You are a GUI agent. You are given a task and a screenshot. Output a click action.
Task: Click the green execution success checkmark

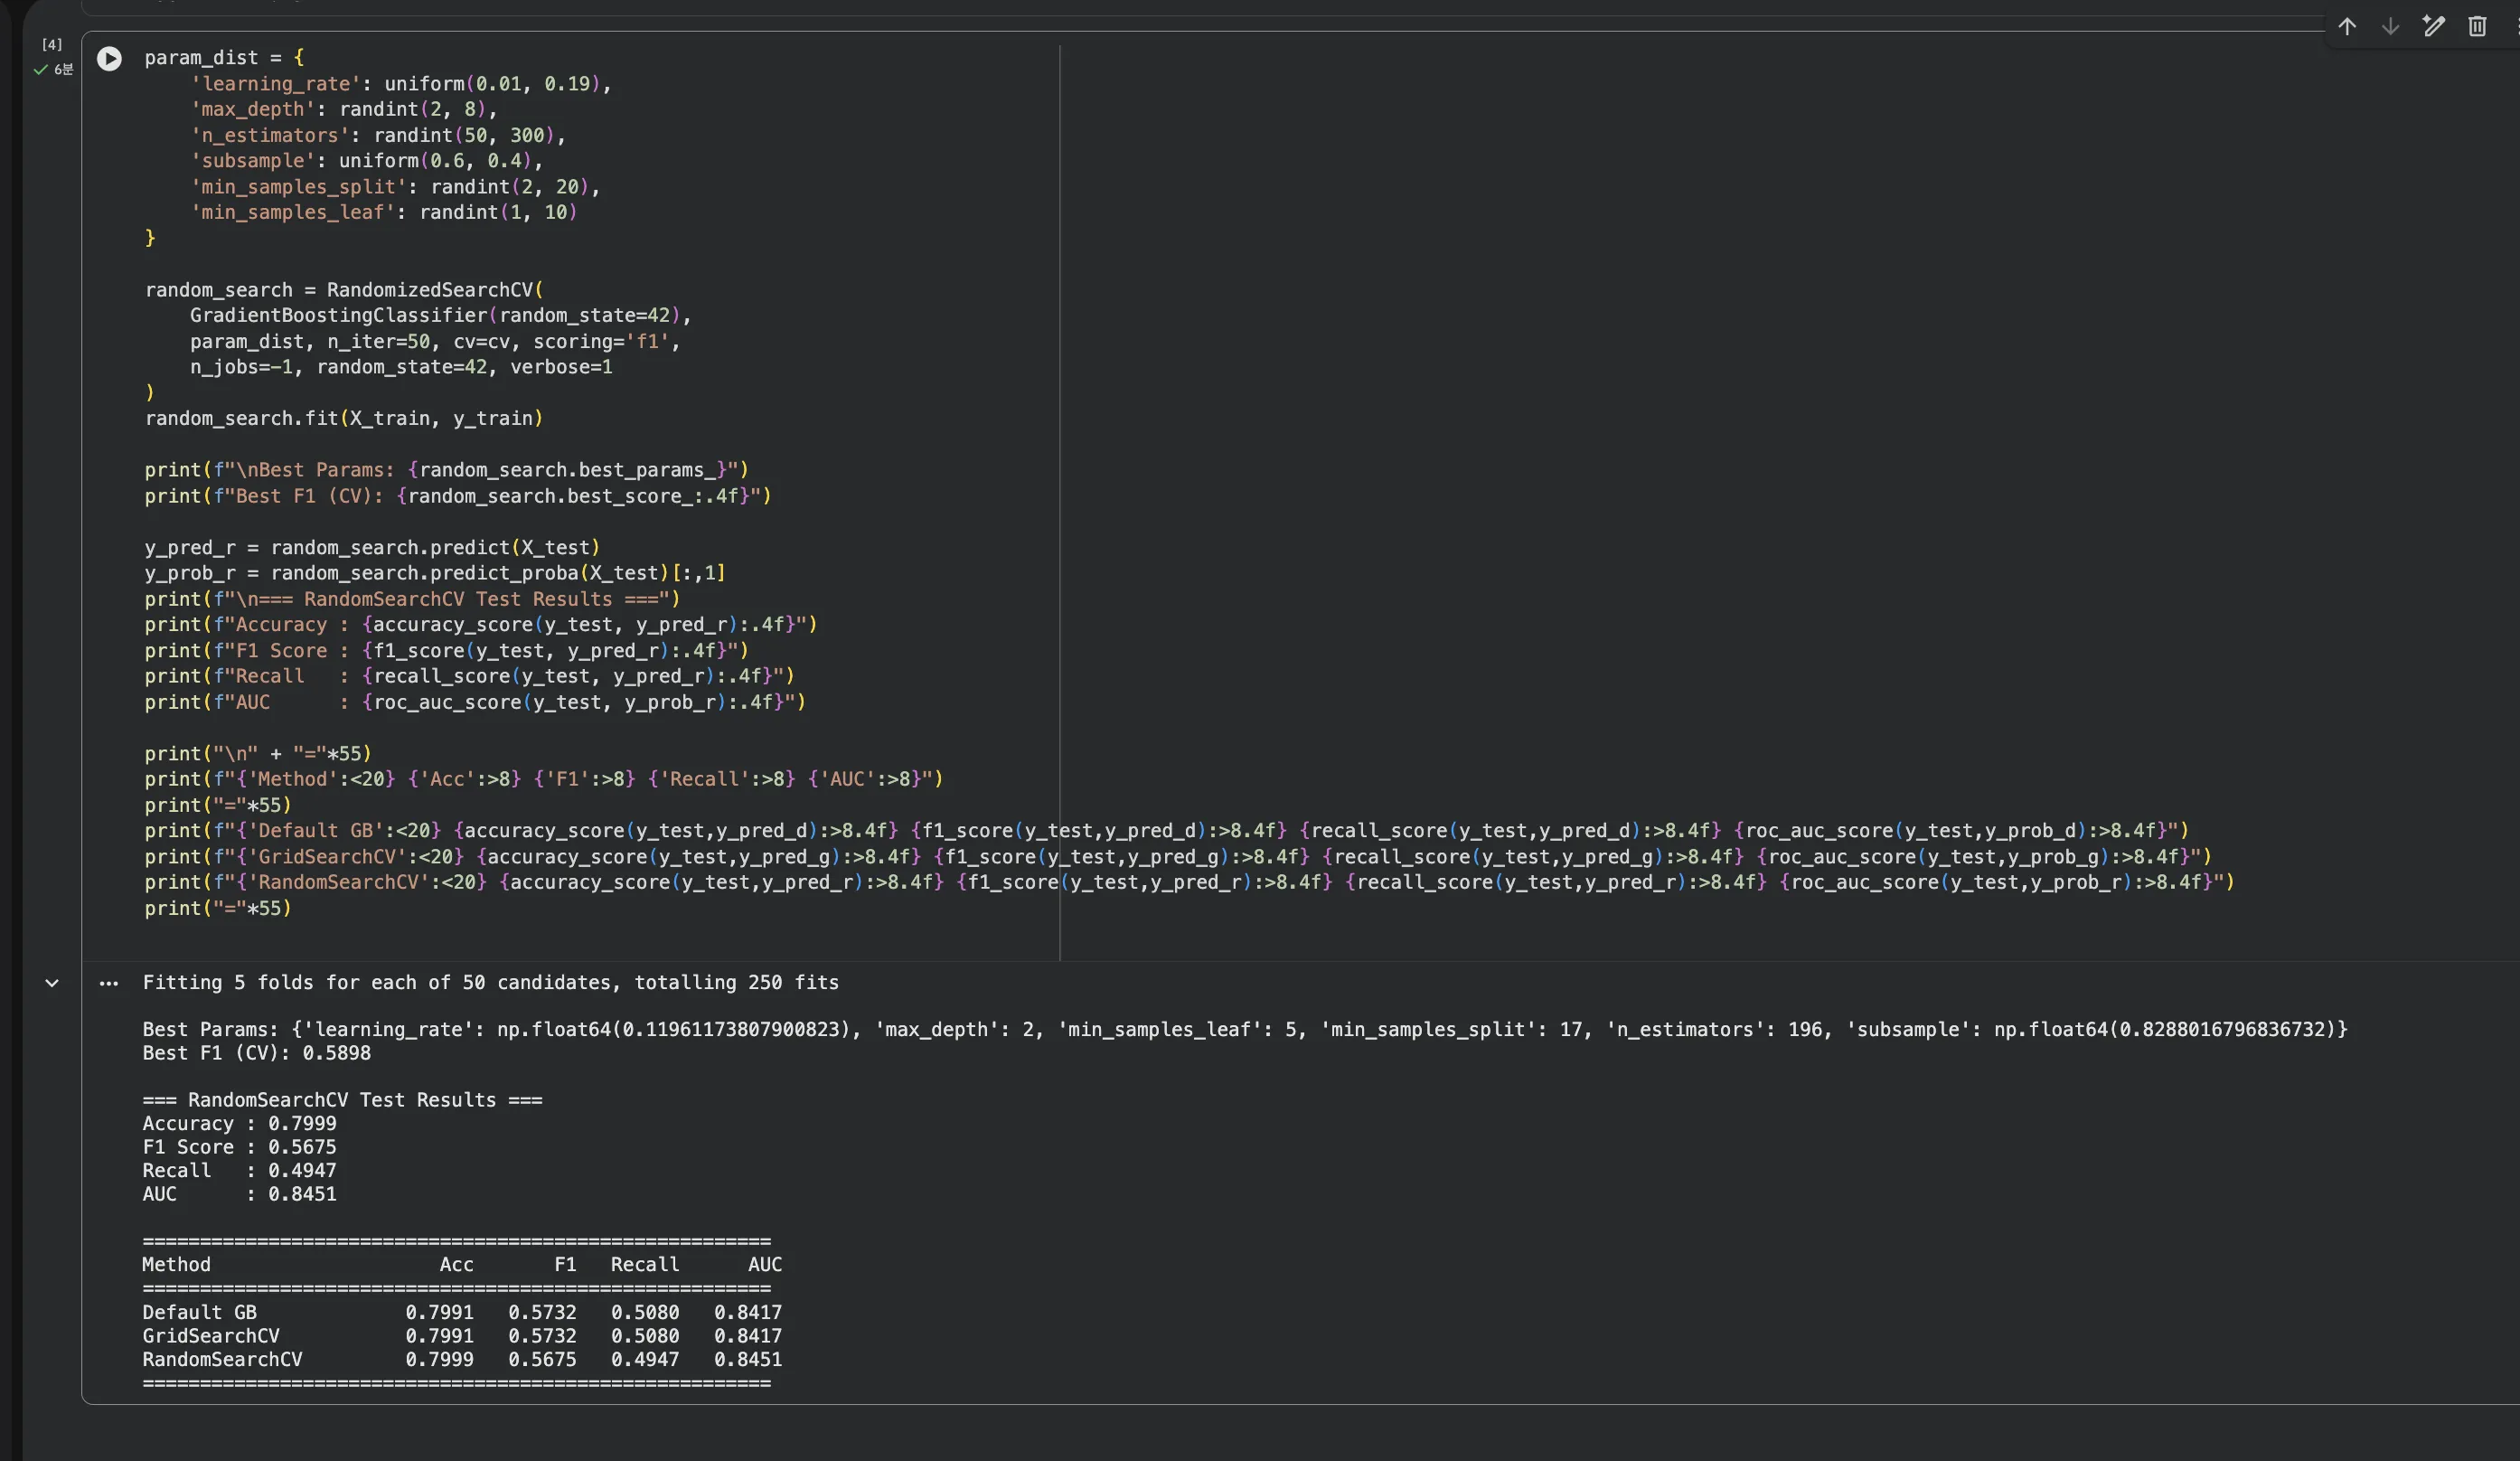pyautogui.click(x=41, y=69)
